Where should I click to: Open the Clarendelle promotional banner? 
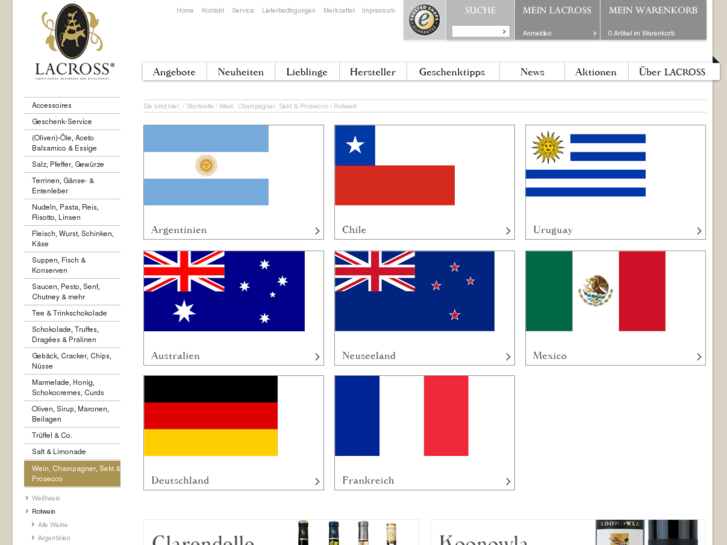(x=281, y=532)
